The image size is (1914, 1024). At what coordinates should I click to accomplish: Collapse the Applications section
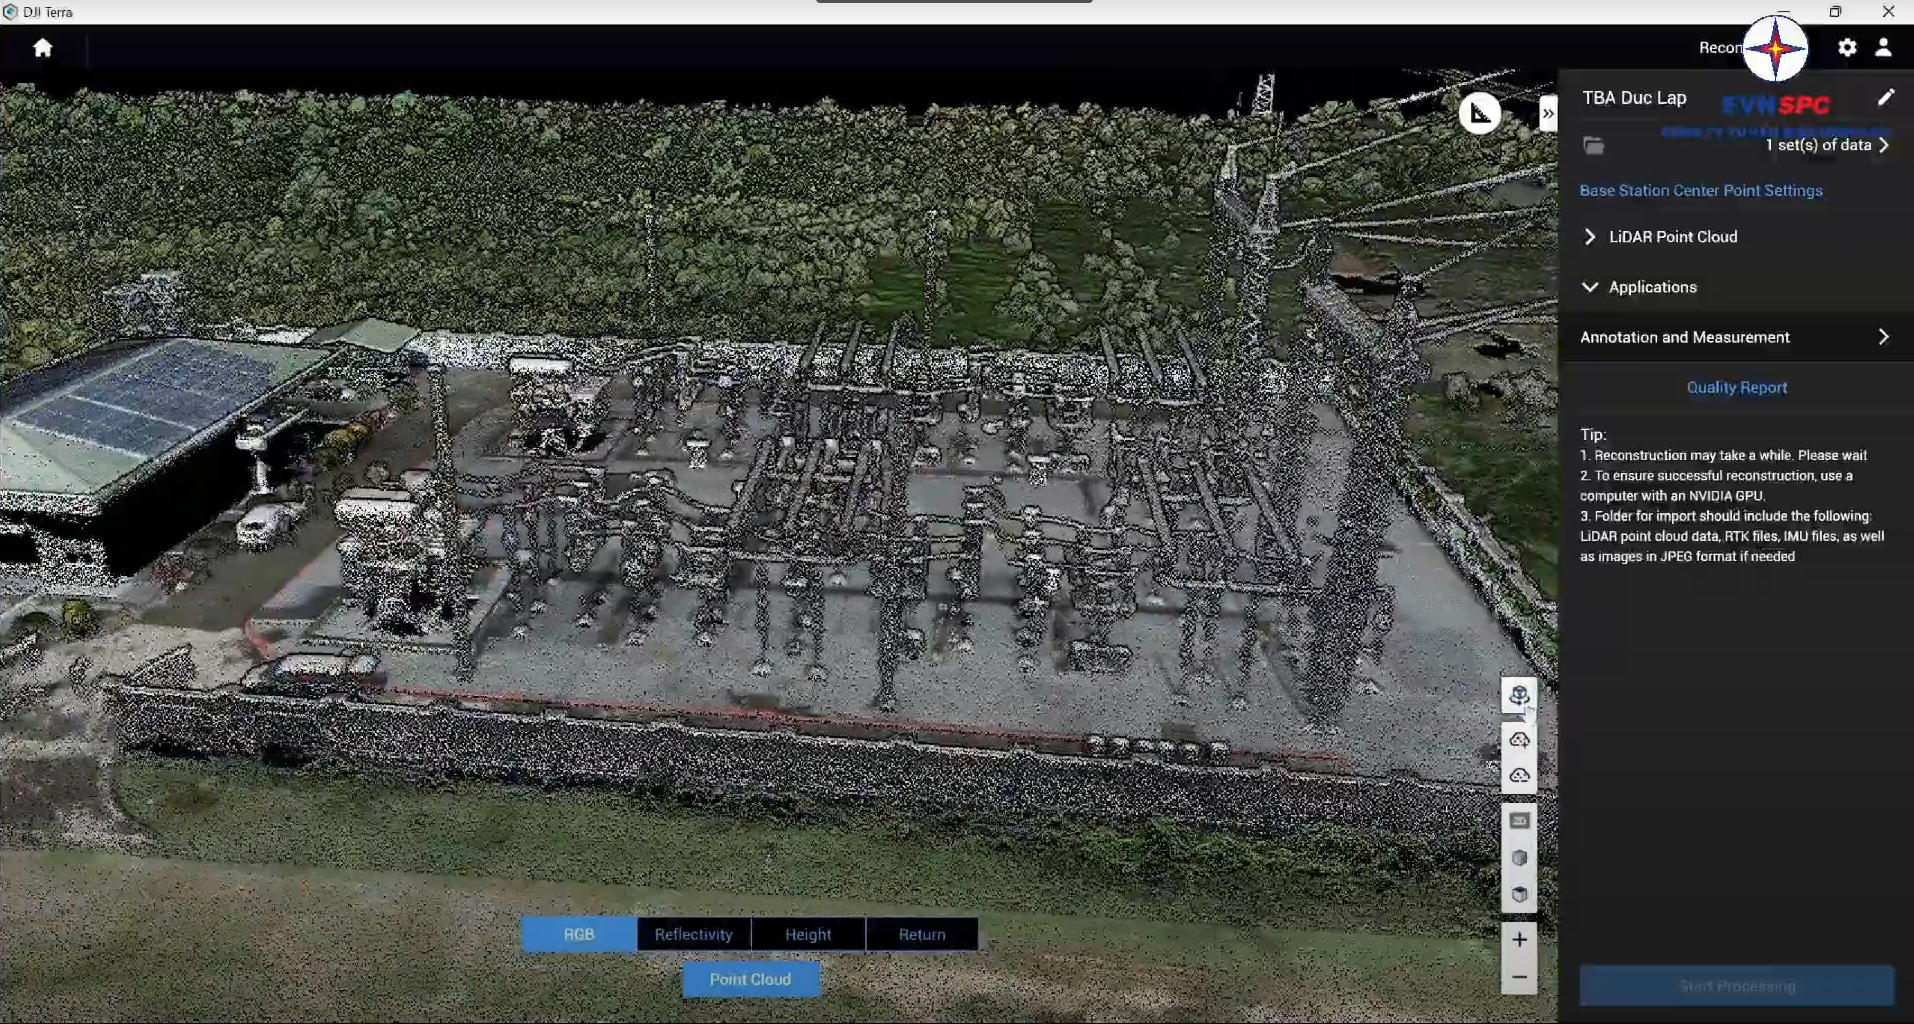point(1590,287)
